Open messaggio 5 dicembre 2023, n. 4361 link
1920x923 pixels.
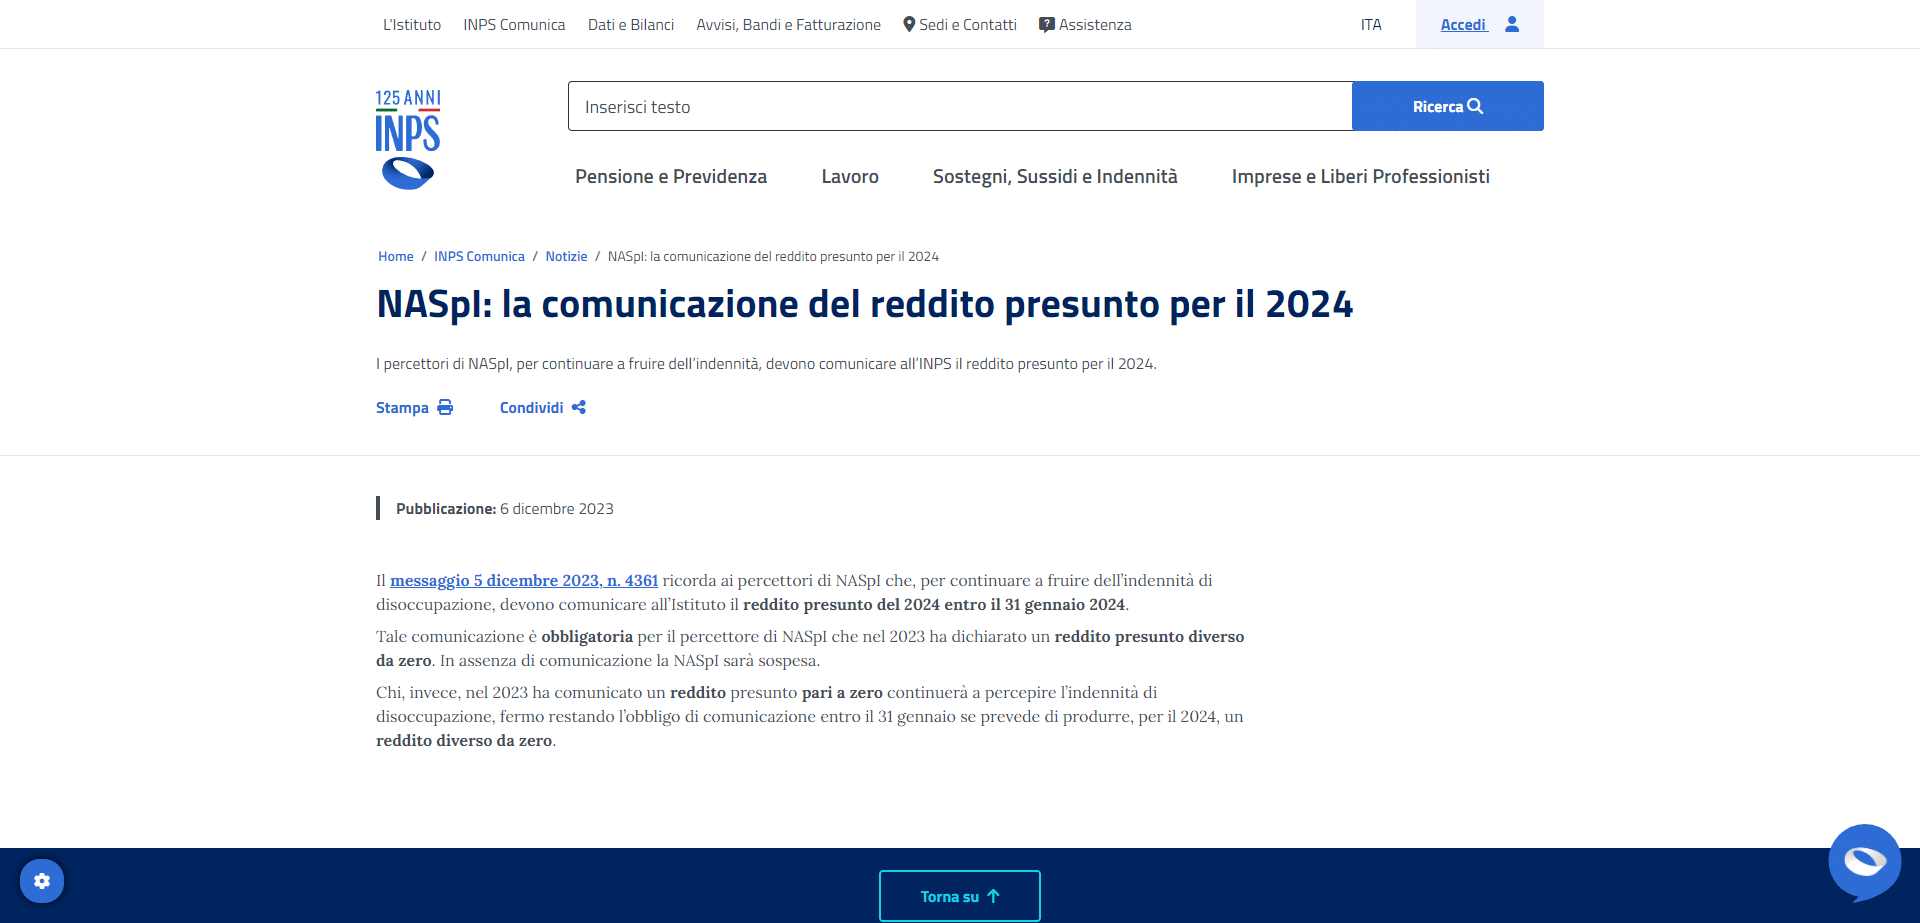coord(524,580)
